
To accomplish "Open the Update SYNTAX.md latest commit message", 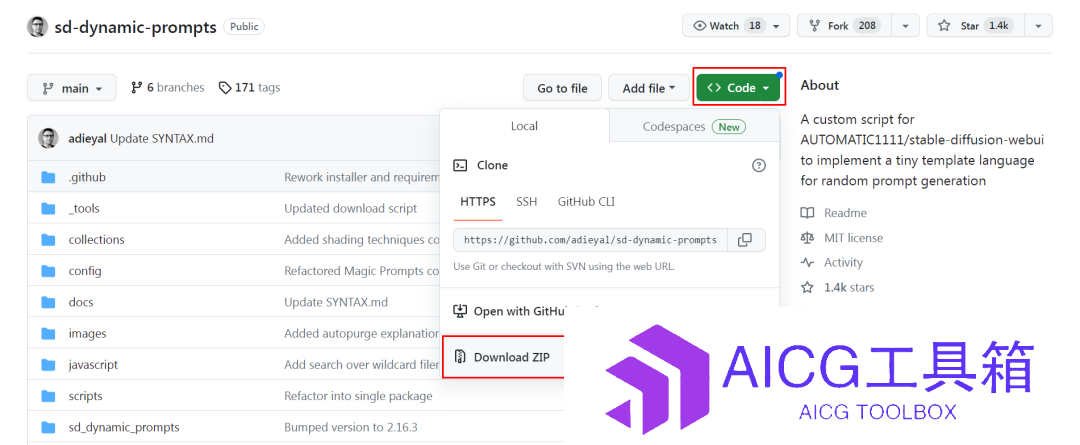I will (x=162, y=138).
